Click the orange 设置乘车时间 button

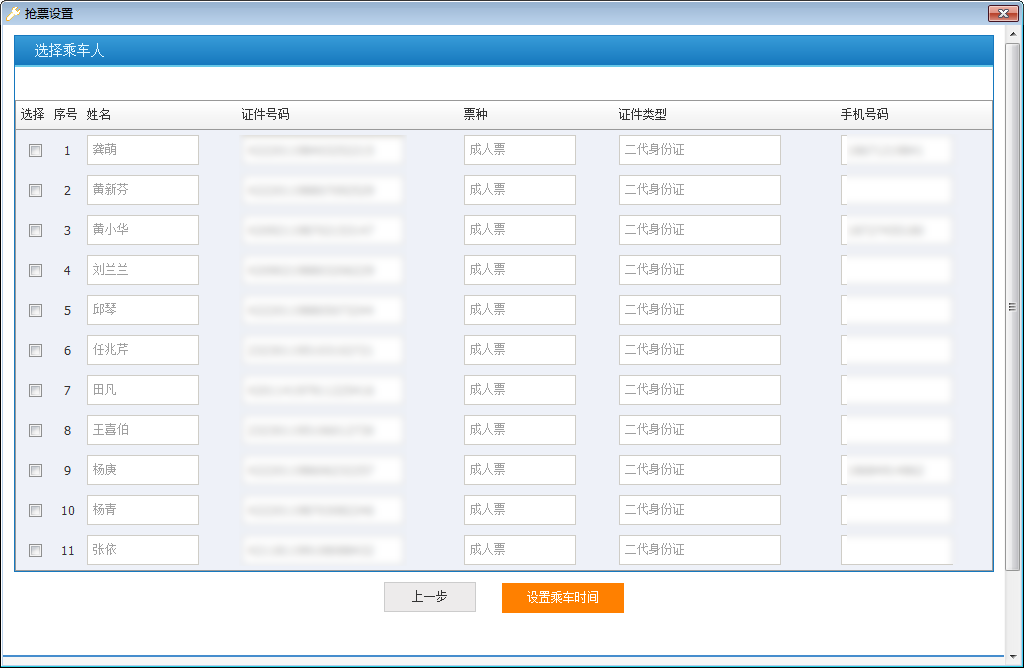[563, 597]
